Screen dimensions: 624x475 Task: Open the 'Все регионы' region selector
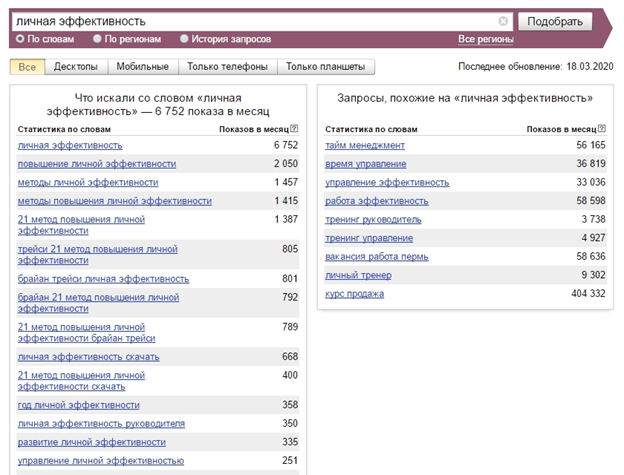[x=485, y=39]
